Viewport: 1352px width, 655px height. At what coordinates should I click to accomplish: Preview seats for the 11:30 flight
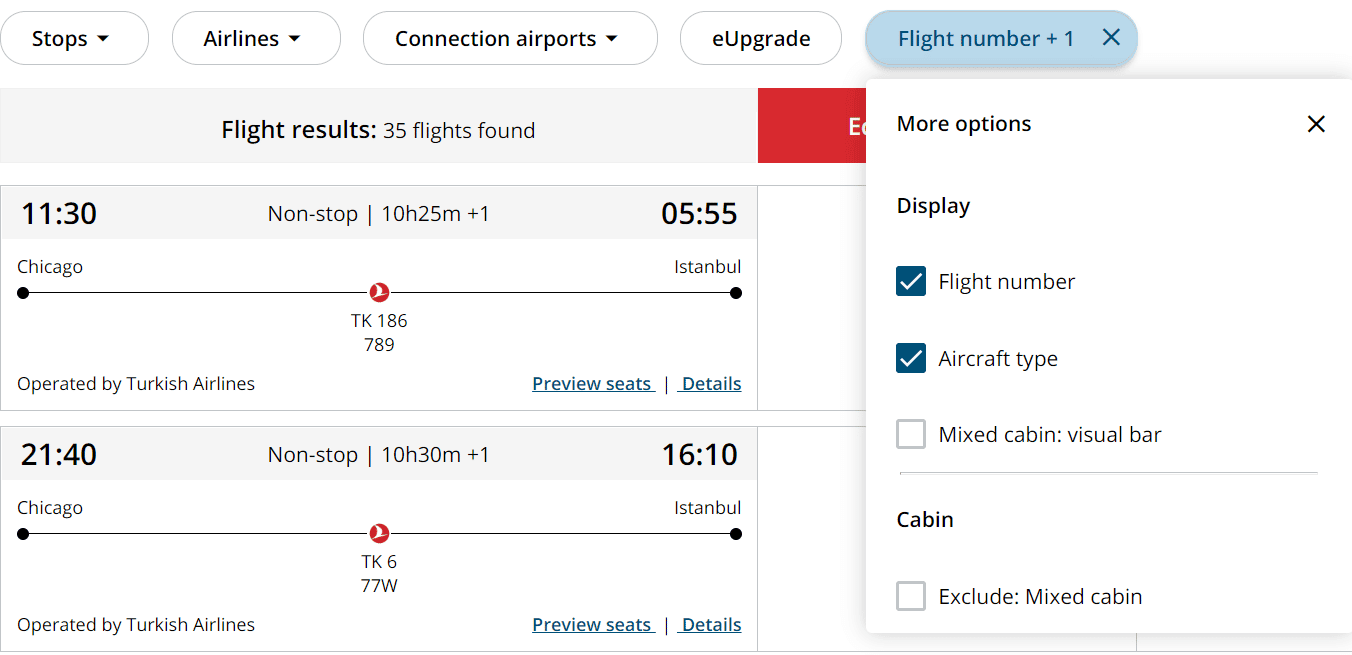click(x=592, y=384)
